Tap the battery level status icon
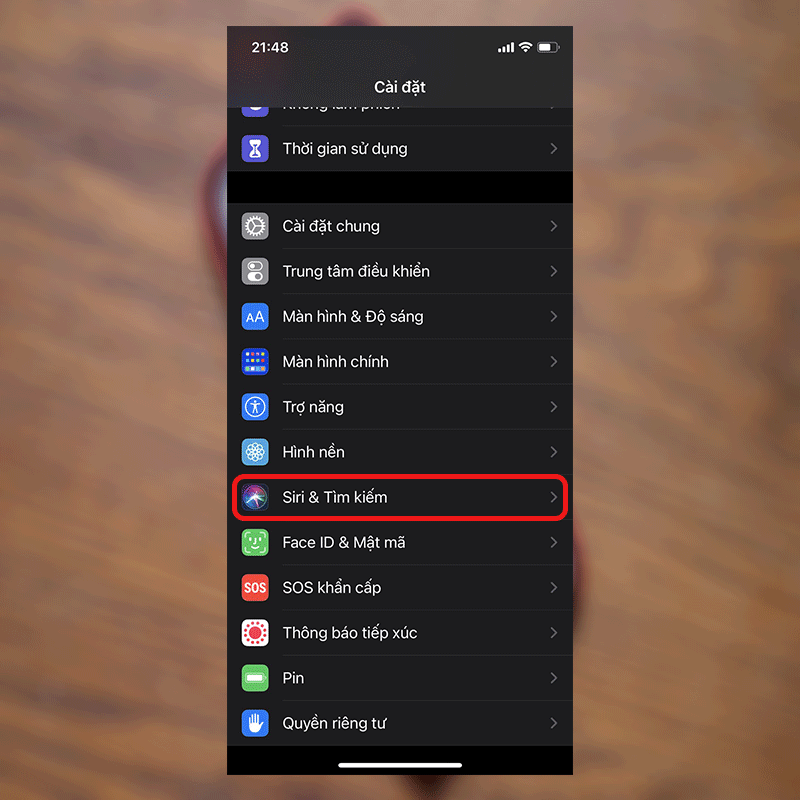The image size is (800, 800). (x=548, y=47)
